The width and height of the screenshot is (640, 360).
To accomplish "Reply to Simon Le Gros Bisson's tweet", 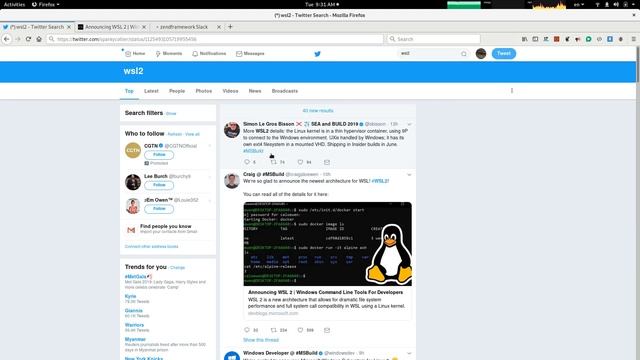I will pos(247,162).
